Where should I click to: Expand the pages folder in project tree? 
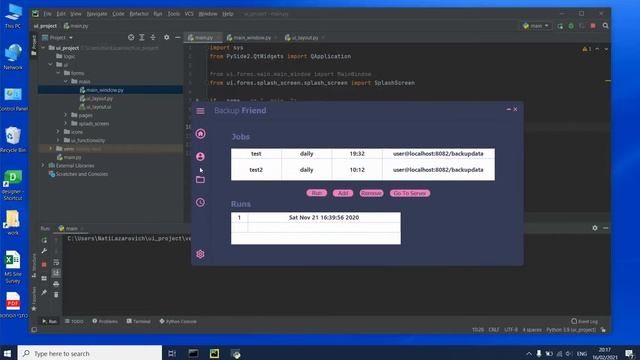tap(66, 115)
